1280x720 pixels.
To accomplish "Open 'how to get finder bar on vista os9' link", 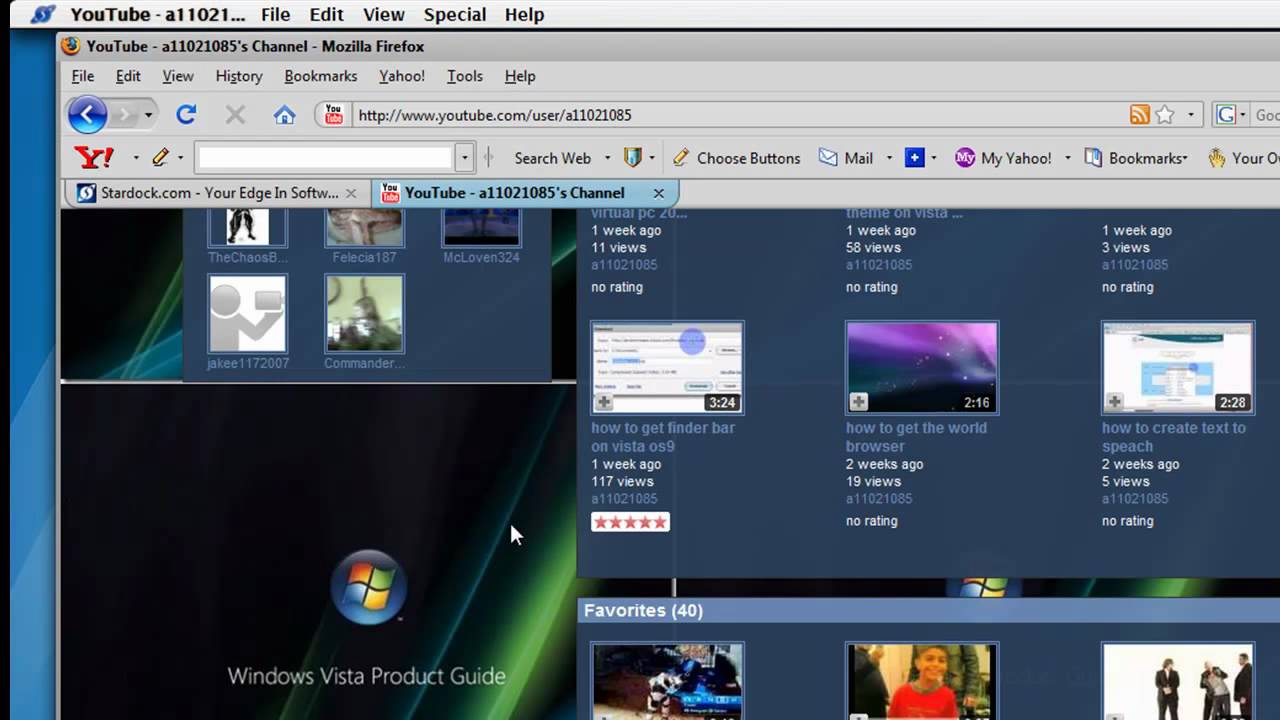I will point(663,437).
